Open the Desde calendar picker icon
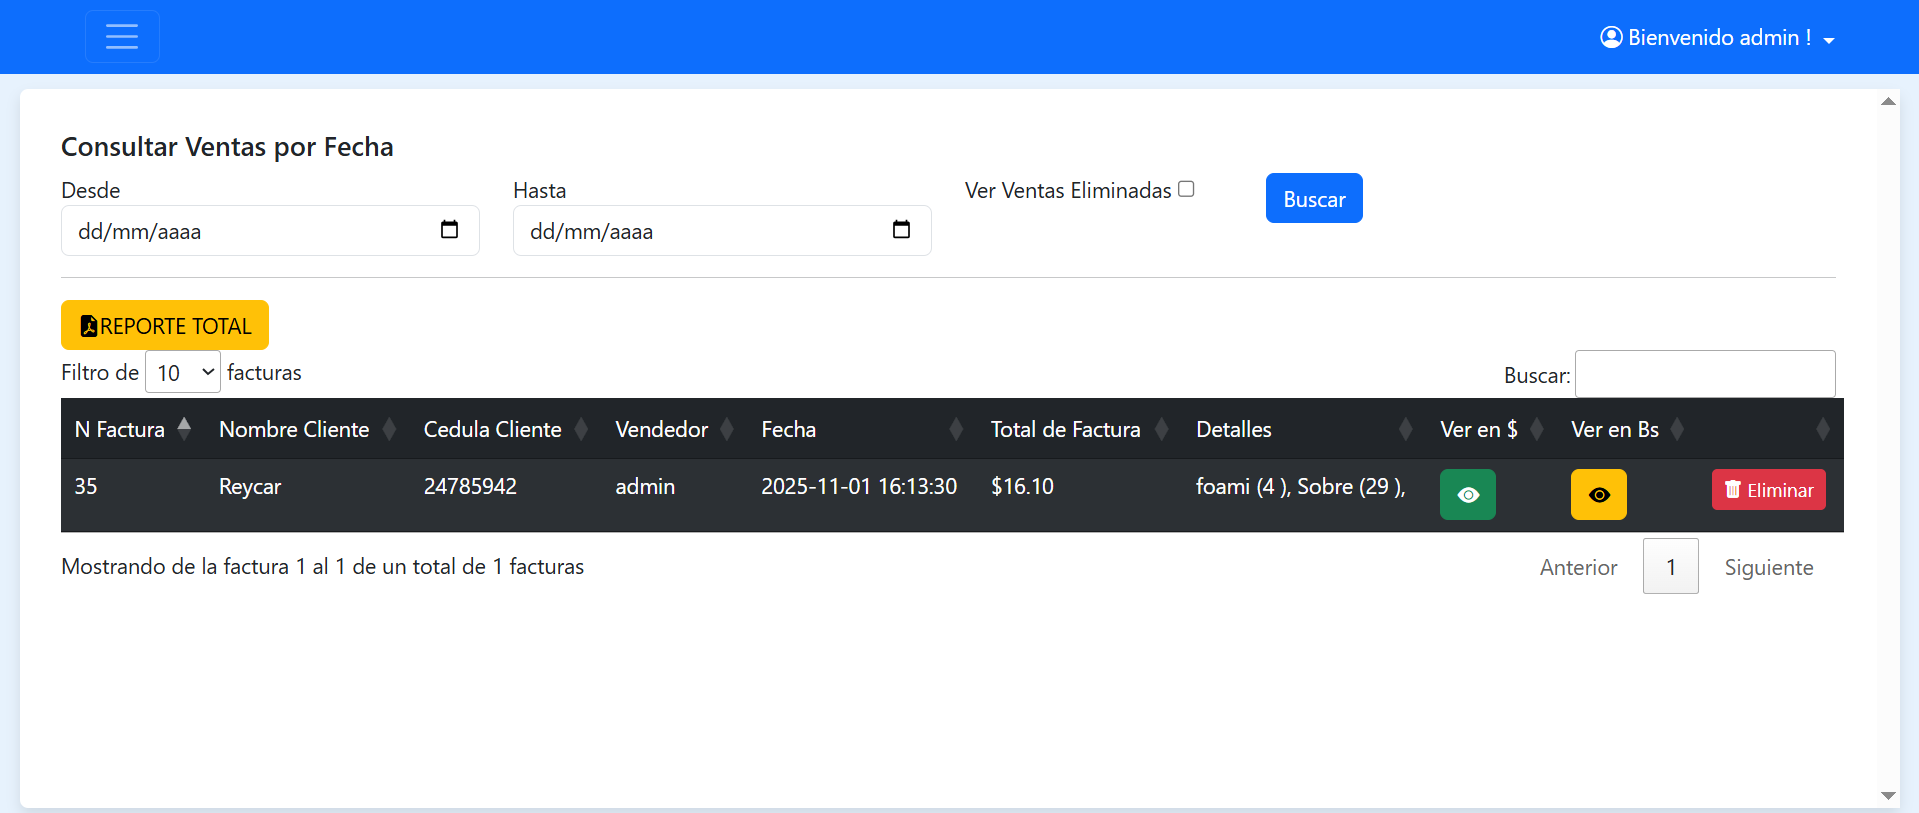This screenshot has width=1919, height=813. pyautogui.click(x=449, y=230)
